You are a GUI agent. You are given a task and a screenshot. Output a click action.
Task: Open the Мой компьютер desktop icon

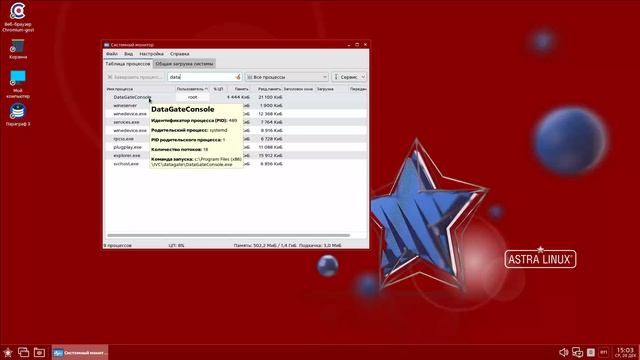(x=18, y=83)
